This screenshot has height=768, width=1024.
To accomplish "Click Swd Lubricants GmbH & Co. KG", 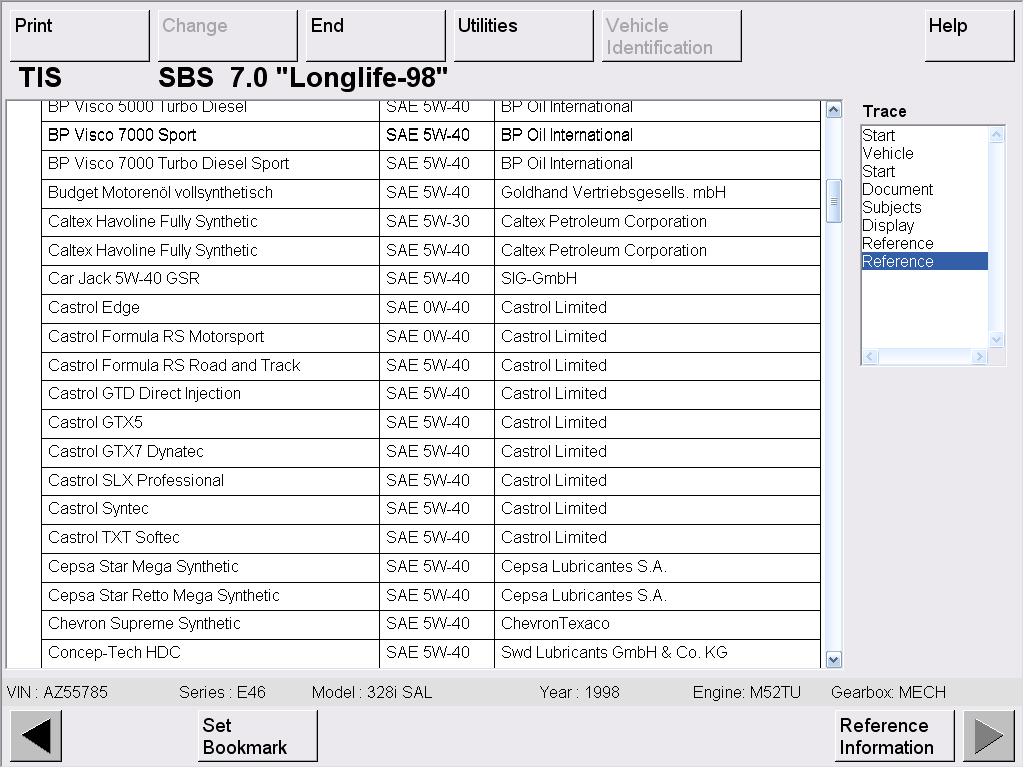I will point(658,652).
